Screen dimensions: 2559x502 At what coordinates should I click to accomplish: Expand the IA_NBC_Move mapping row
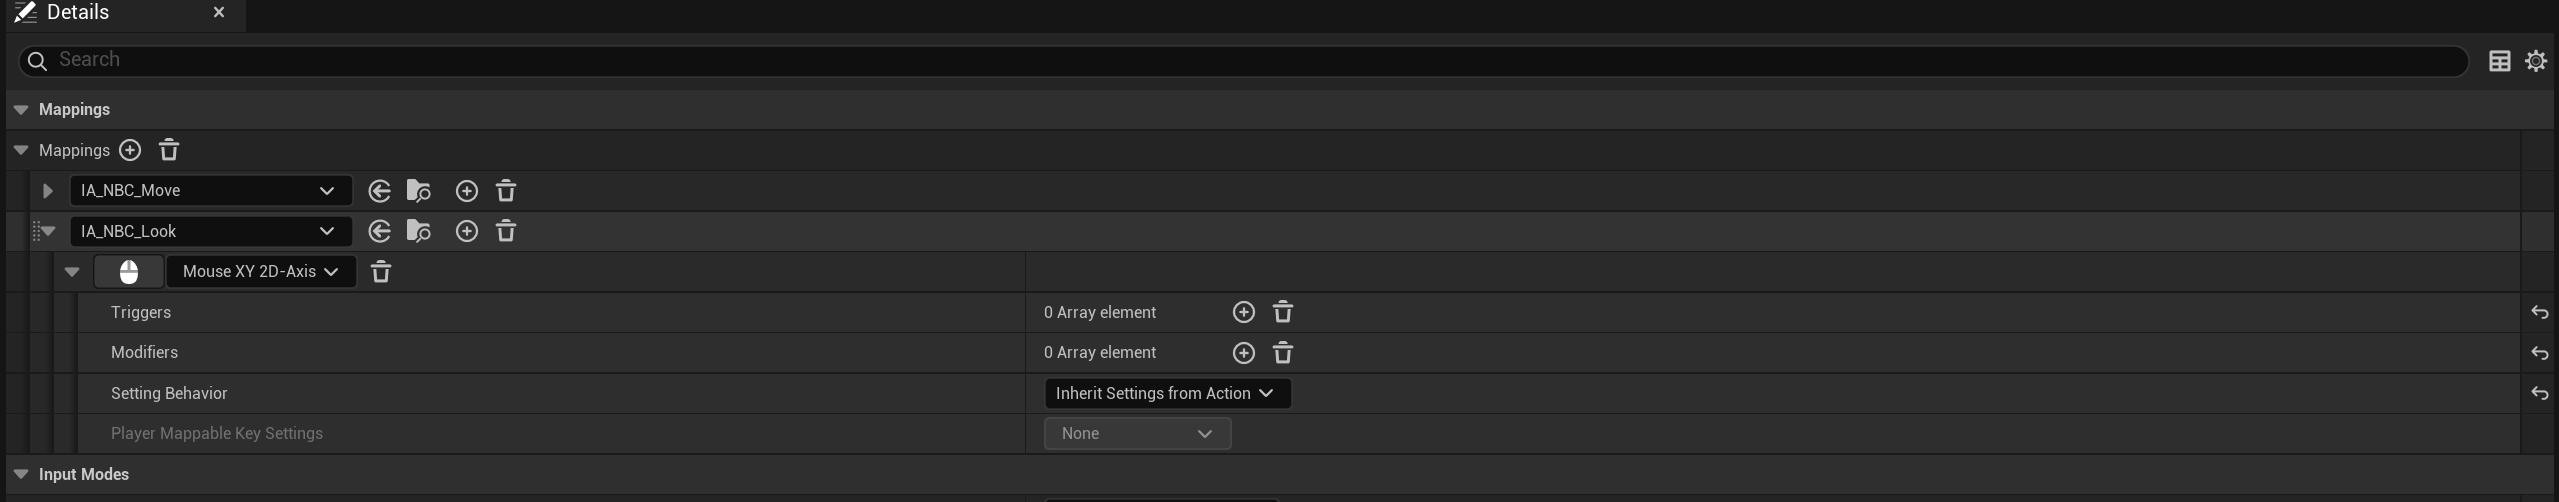(47, 191)
